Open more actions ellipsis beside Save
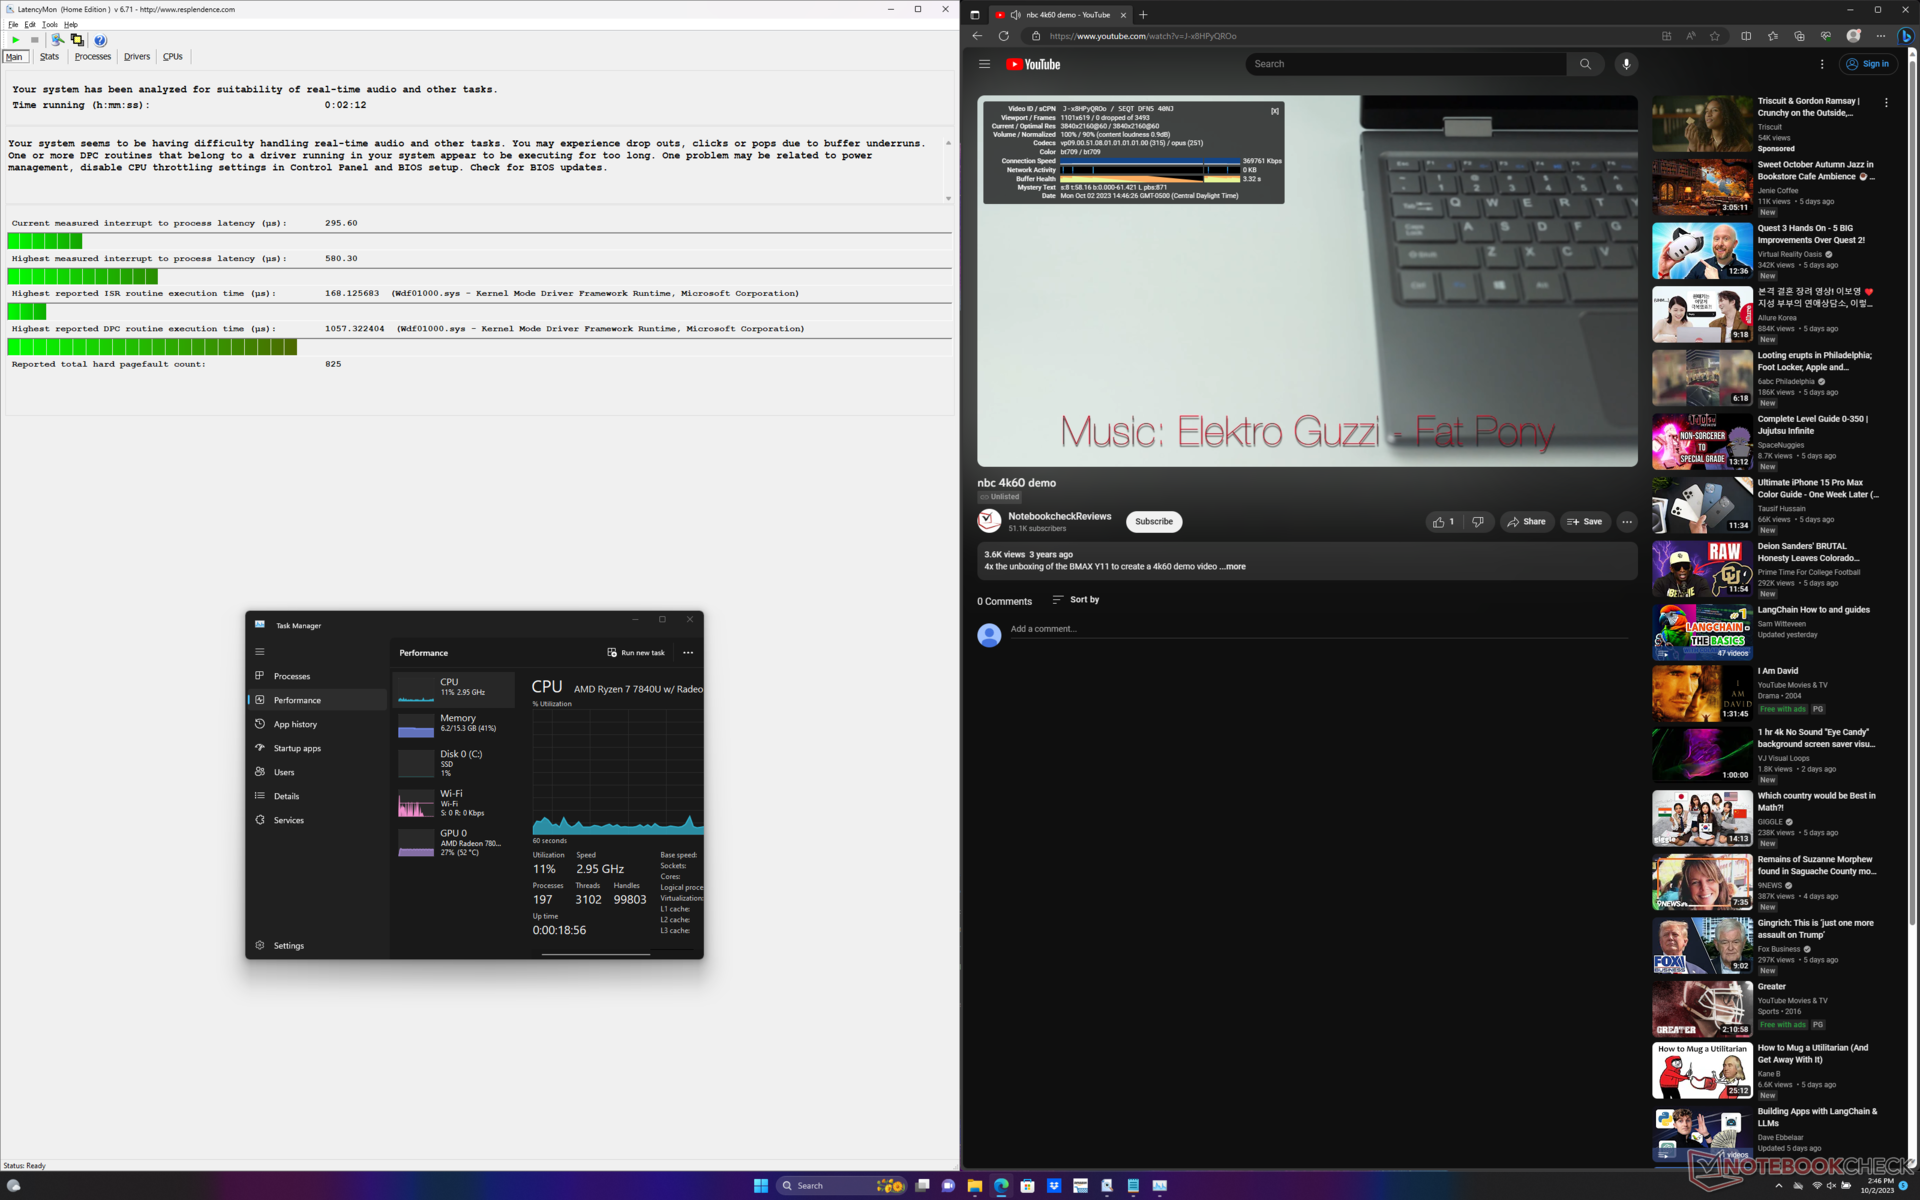1920x1200 pixels. pos(1627,522)
